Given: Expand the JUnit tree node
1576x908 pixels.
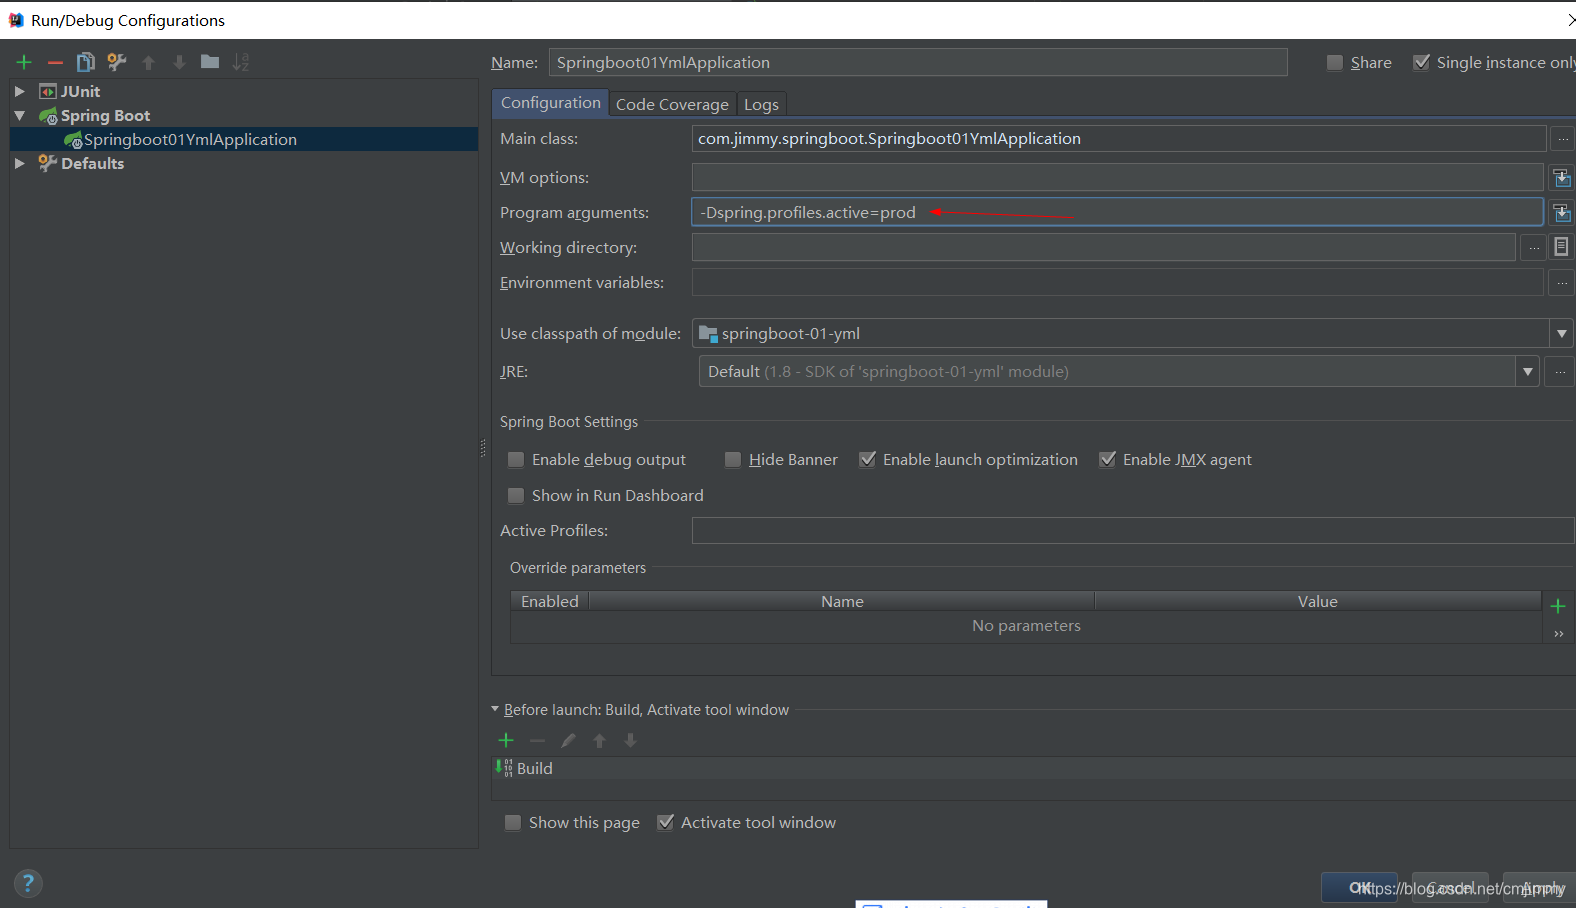Looking at the screenshot, I should (19, 91).
